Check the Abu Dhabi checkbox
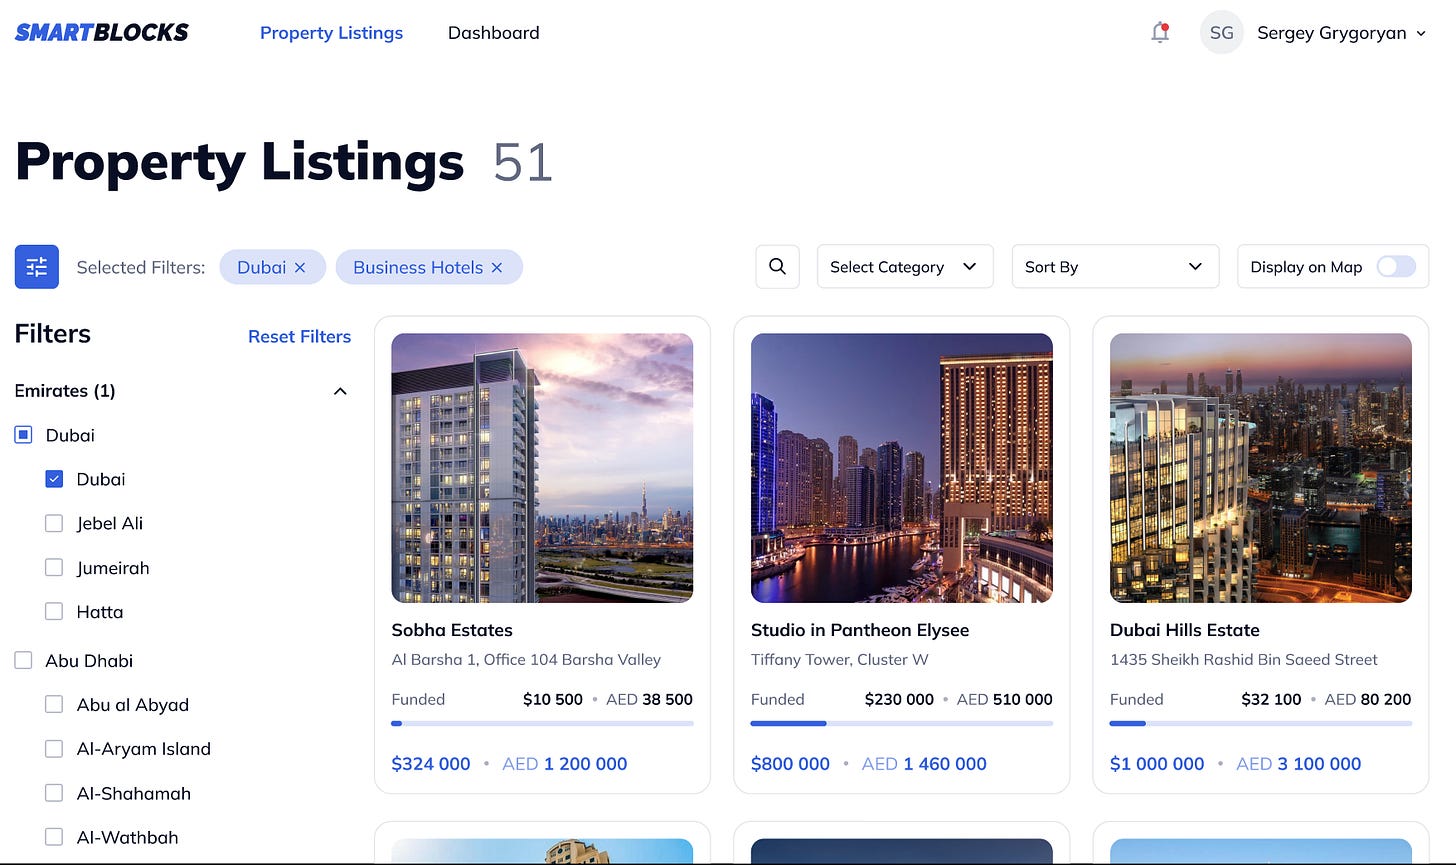Screen dimensions: 1456x865 (23, 660)
